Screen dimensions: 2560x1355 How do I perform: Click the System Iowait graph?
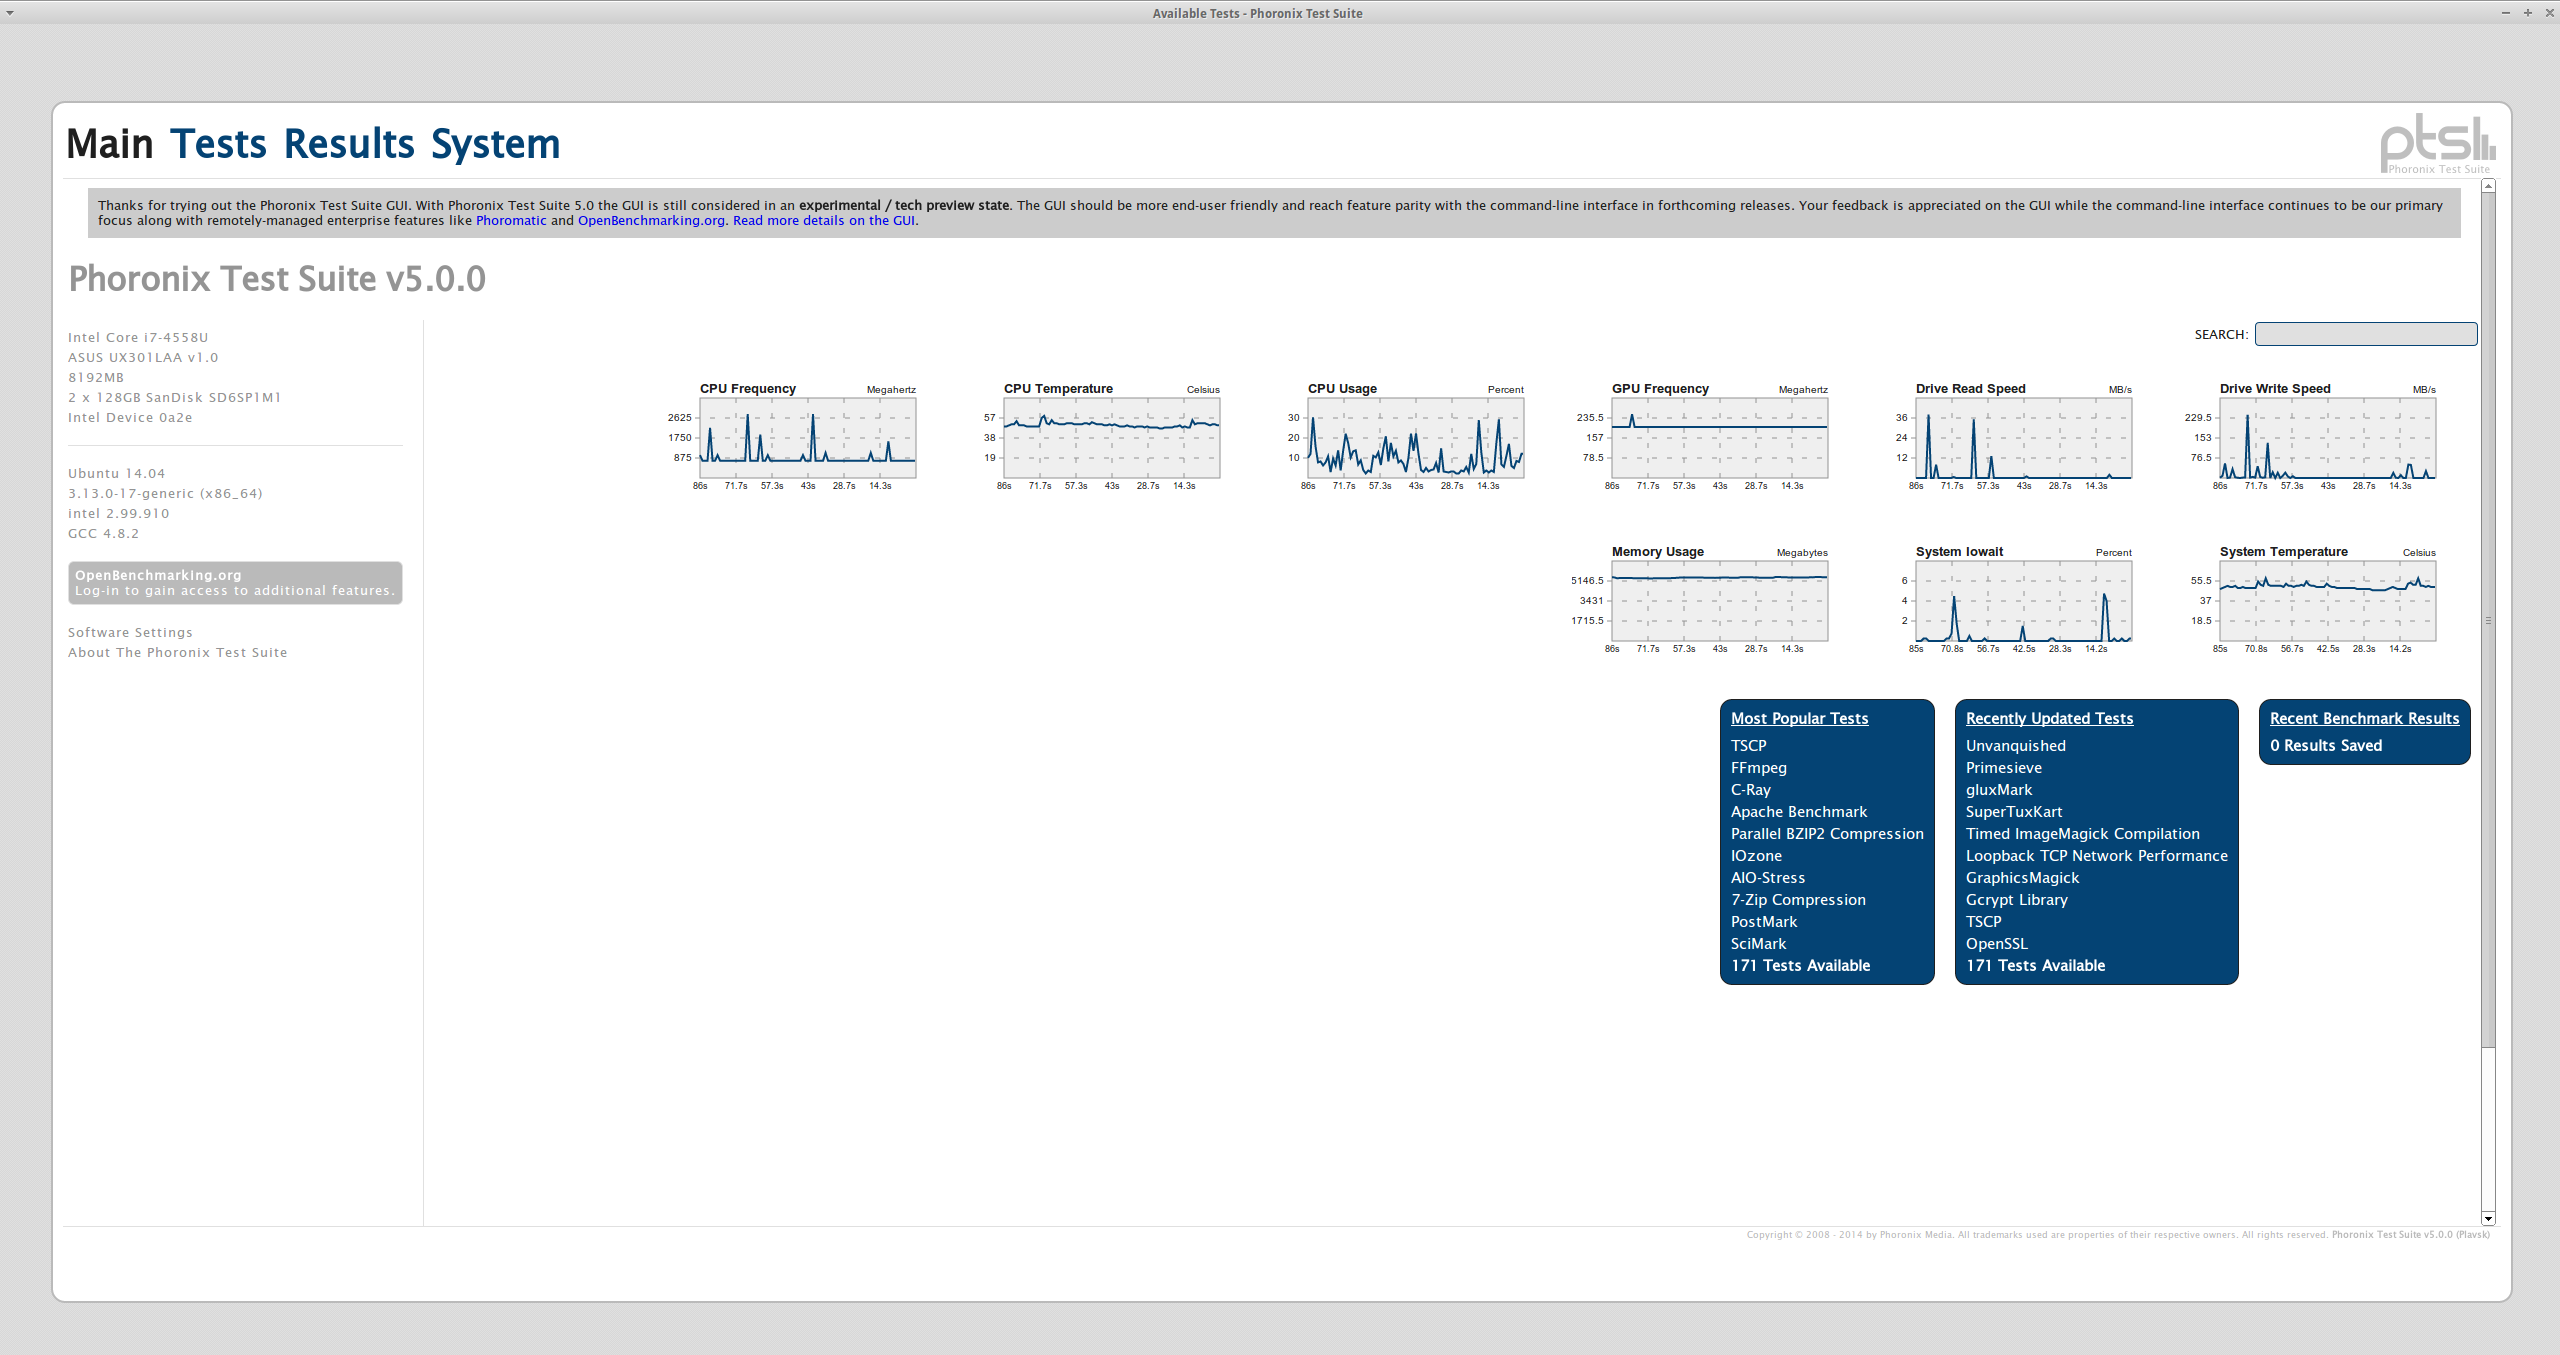click(x=2023, y=601)
